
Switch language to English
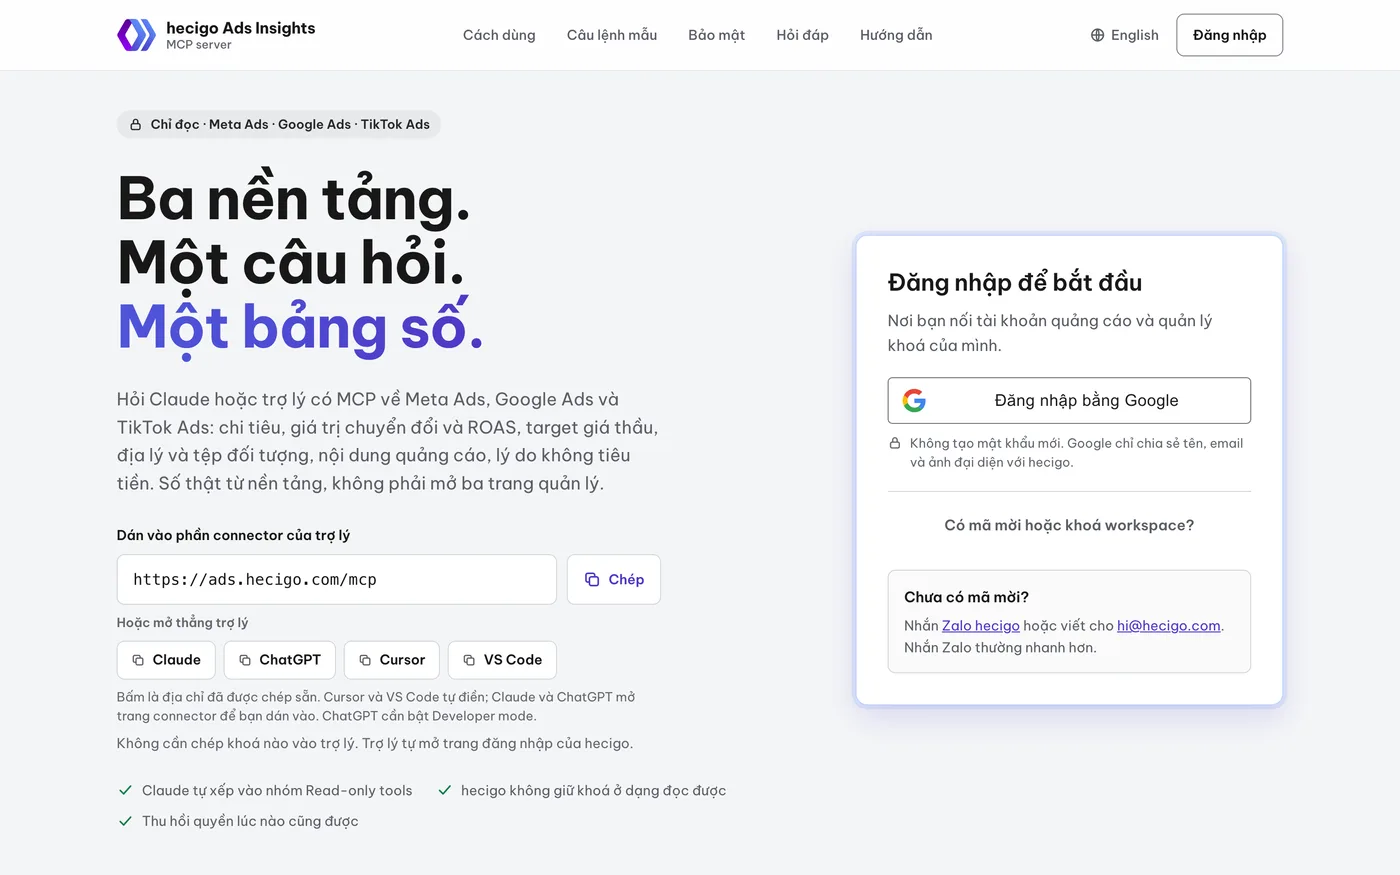(1125, 35)
